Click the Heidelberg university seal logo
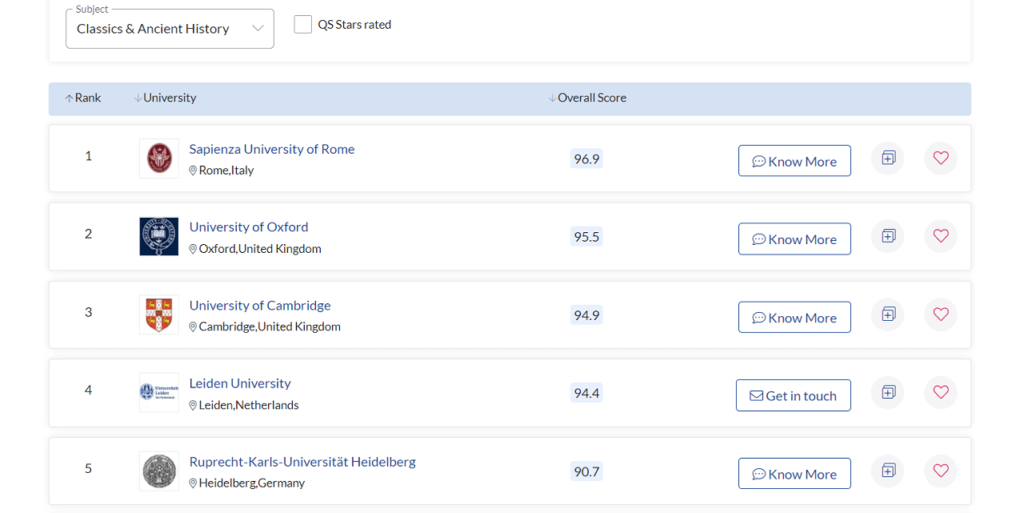The height and width of the screenshot is (513, 1024). [159, 471]
